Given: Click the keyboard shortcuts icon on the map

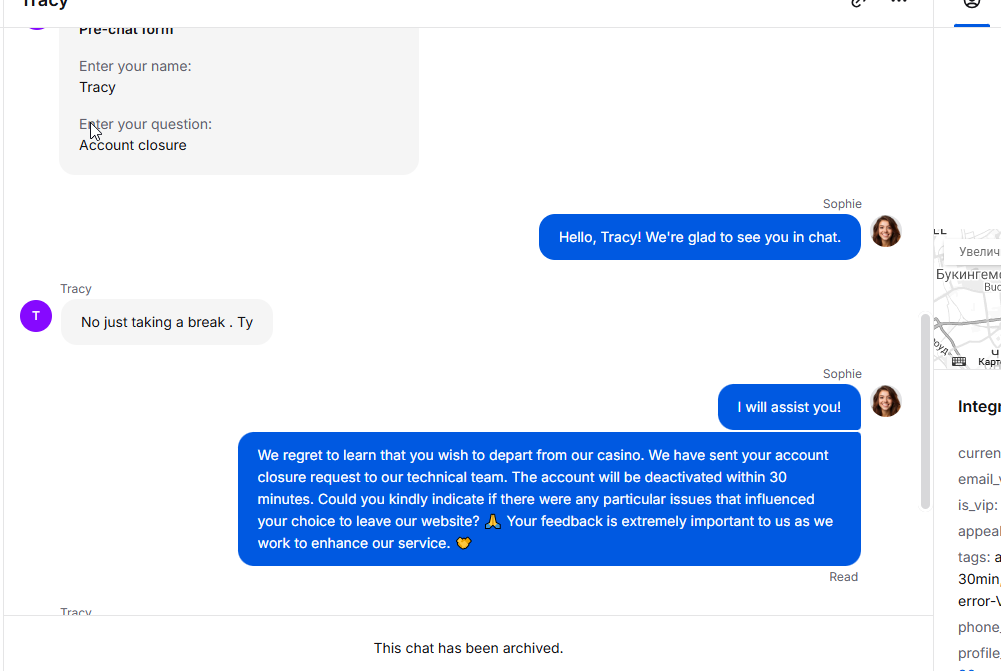Looking at the screenshot, I should [x=959, y=361].
